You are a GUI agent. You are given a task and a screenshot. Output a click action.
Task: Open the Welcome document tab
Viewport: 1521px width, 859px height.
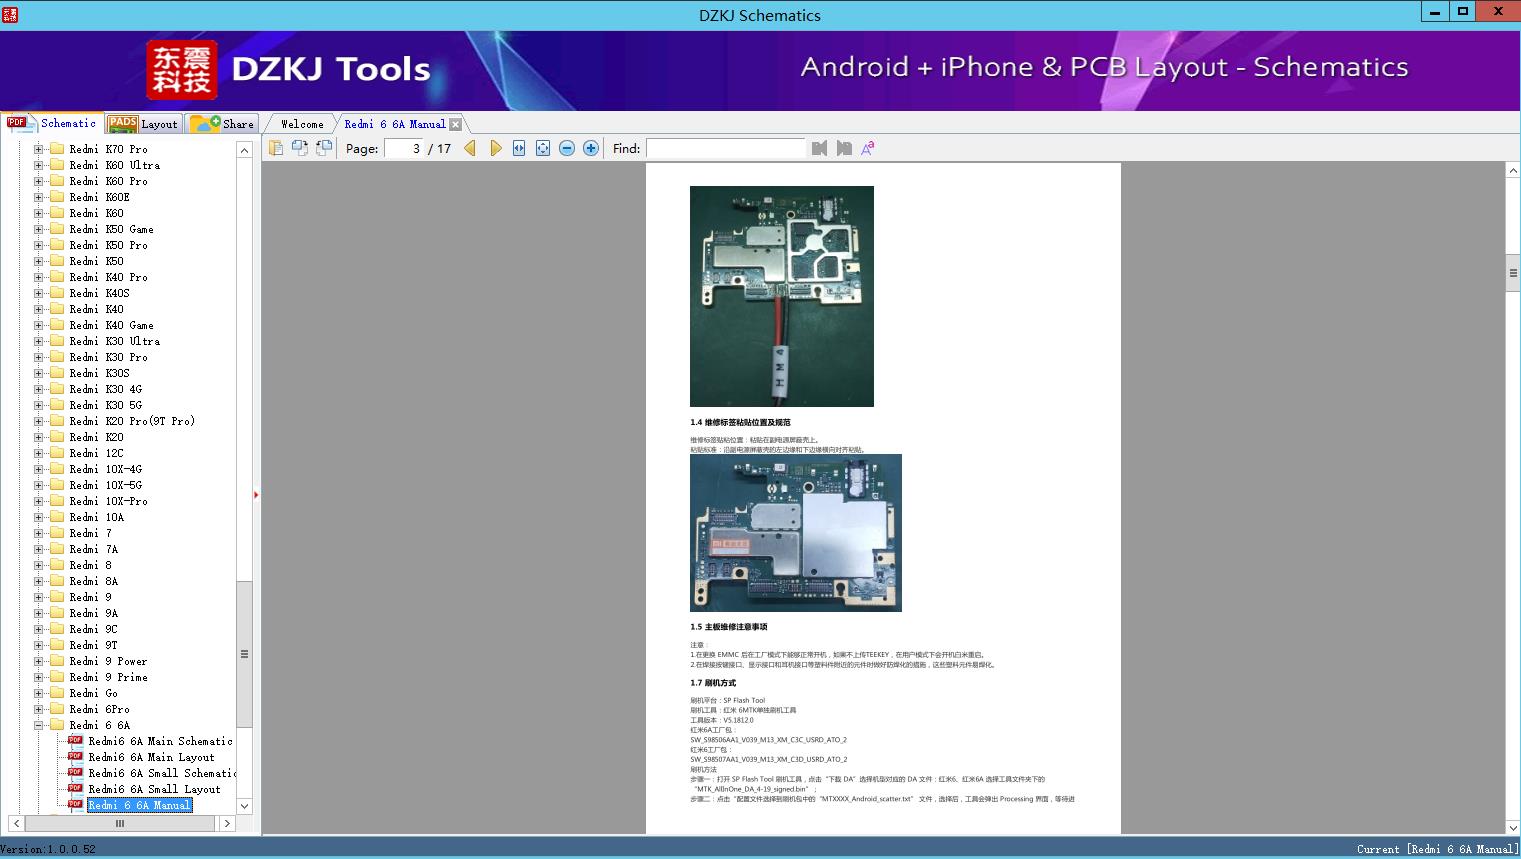click(302, 124)
